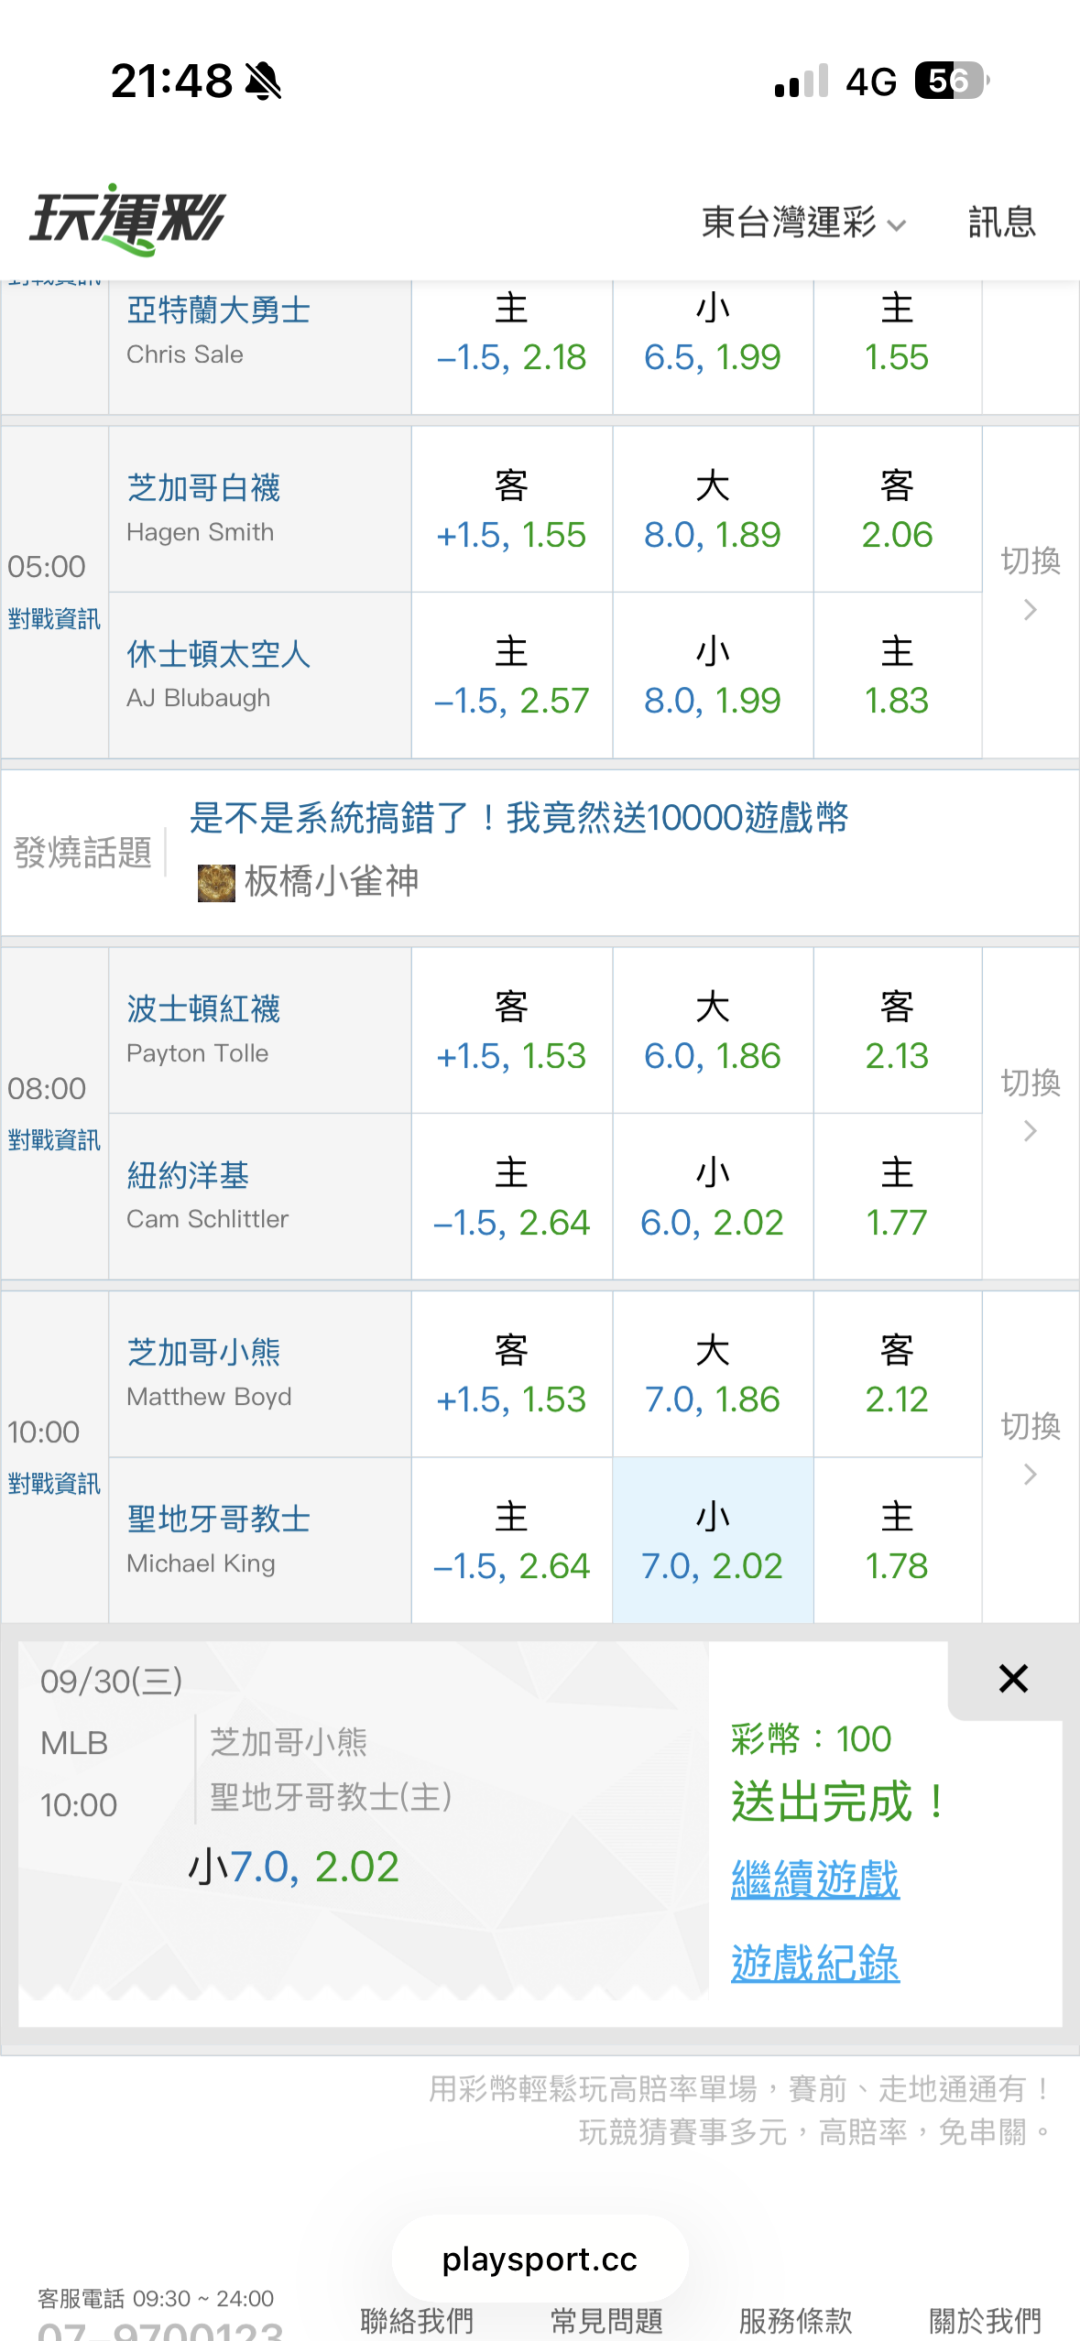
Task: Select 主 1.77 Yankees moneyline
Action: click(x=897, y=1196)
